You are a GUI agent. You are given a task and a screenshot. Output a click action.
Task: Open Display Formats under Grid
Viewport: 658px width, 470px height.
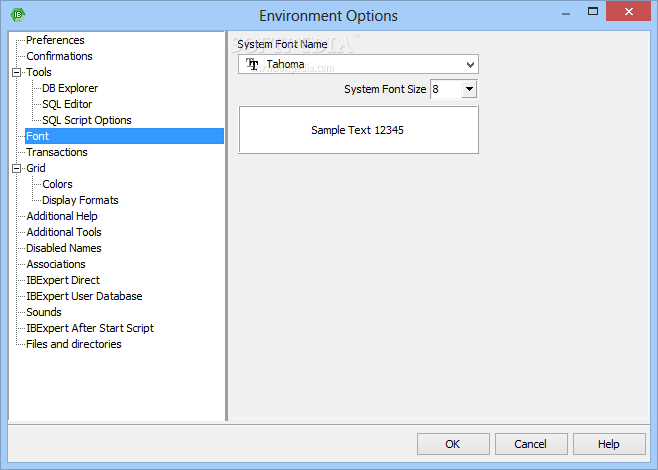click(81, 200)
